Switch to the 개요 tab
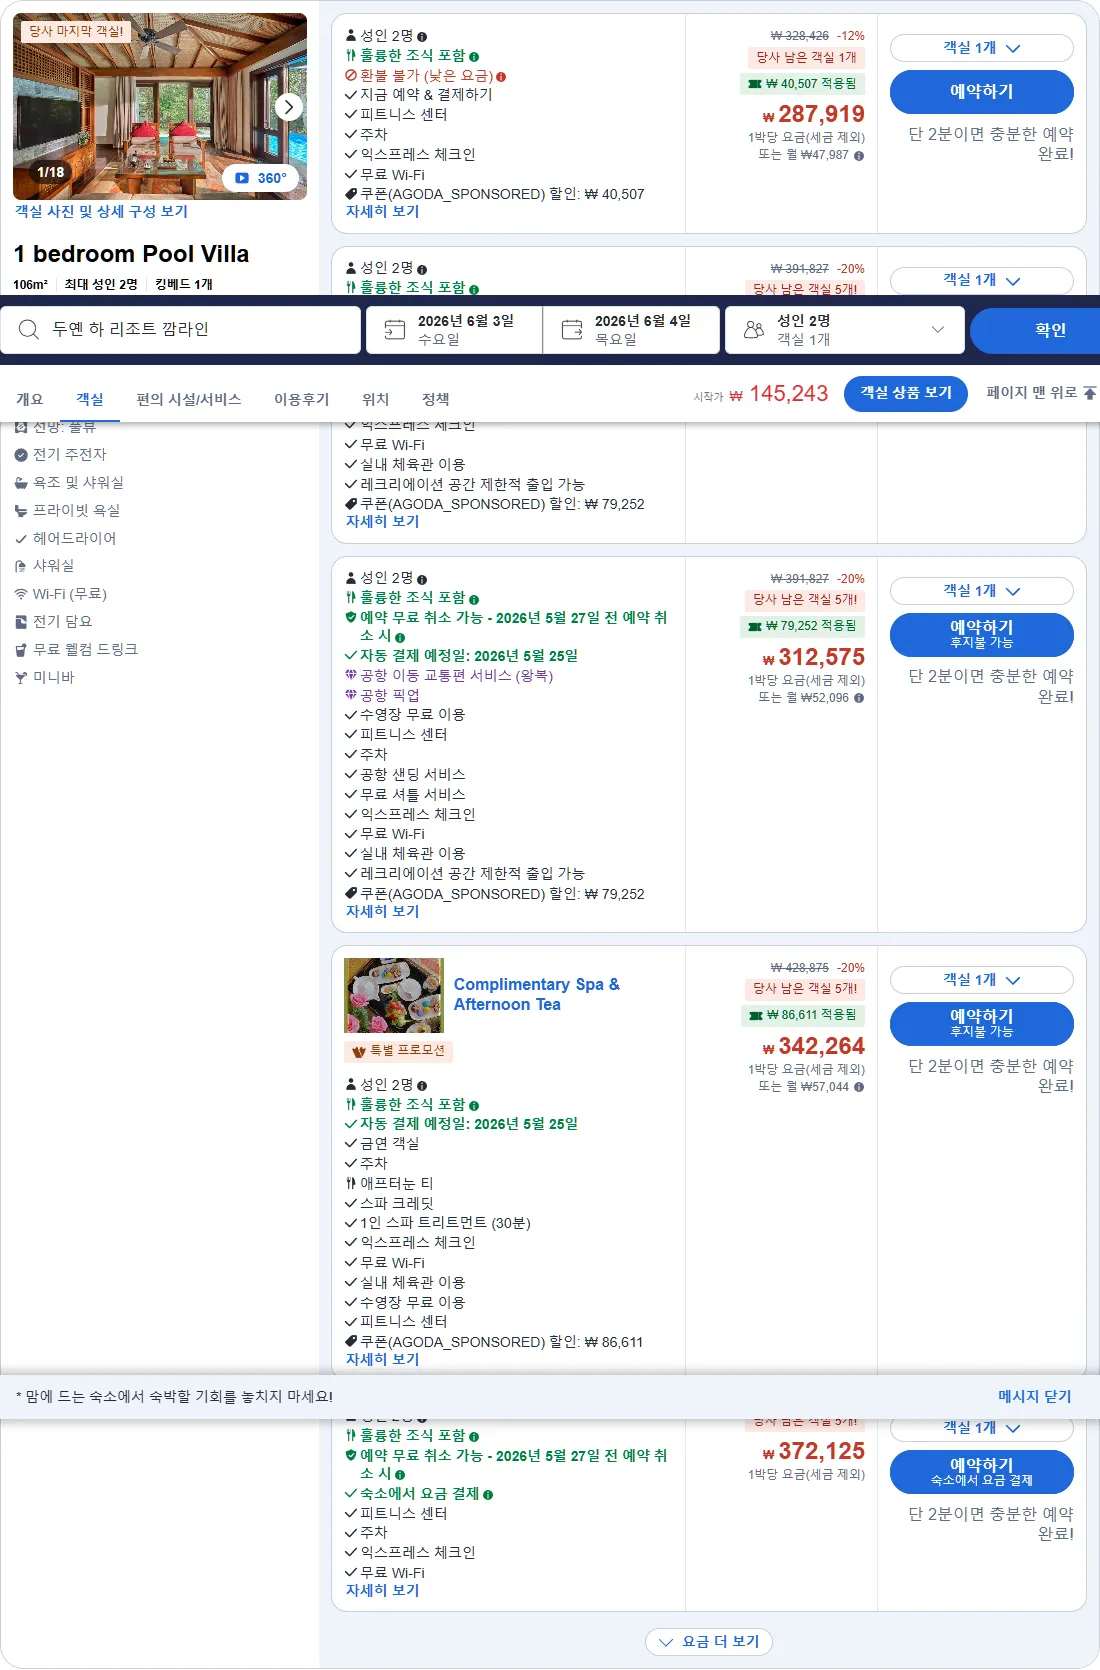Image resolution: width=1100 pixels, height=1670 pixels. point(29,399)
